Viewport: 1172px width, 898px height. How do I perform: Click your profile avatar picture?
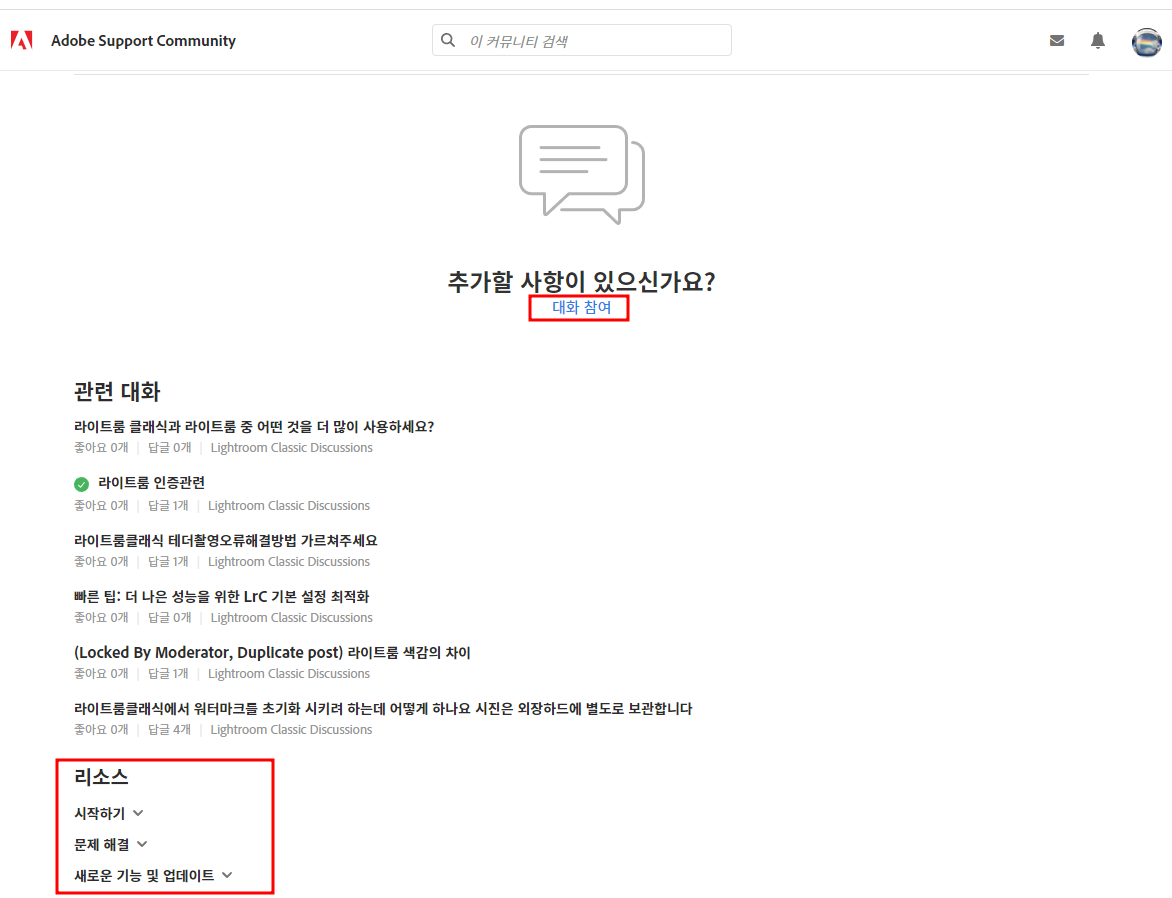[x=1146, y=41]
